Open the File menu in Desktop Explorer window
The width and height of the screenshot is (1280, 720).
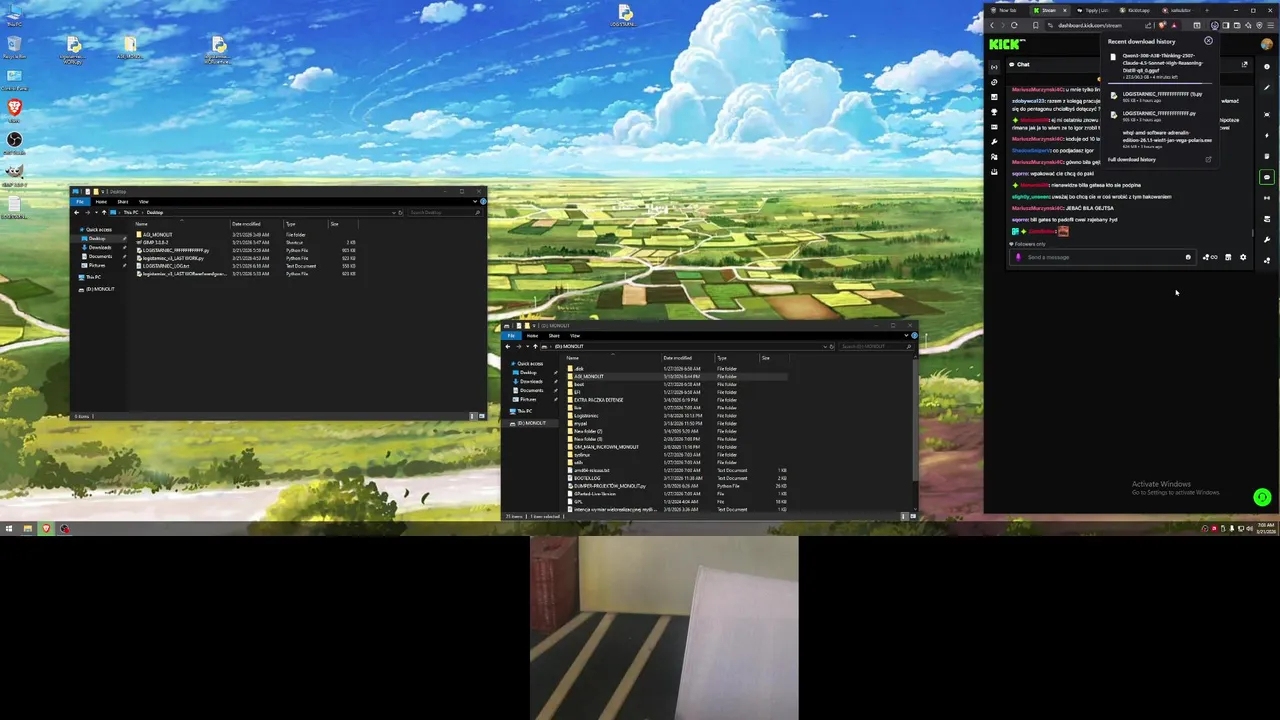80,201
